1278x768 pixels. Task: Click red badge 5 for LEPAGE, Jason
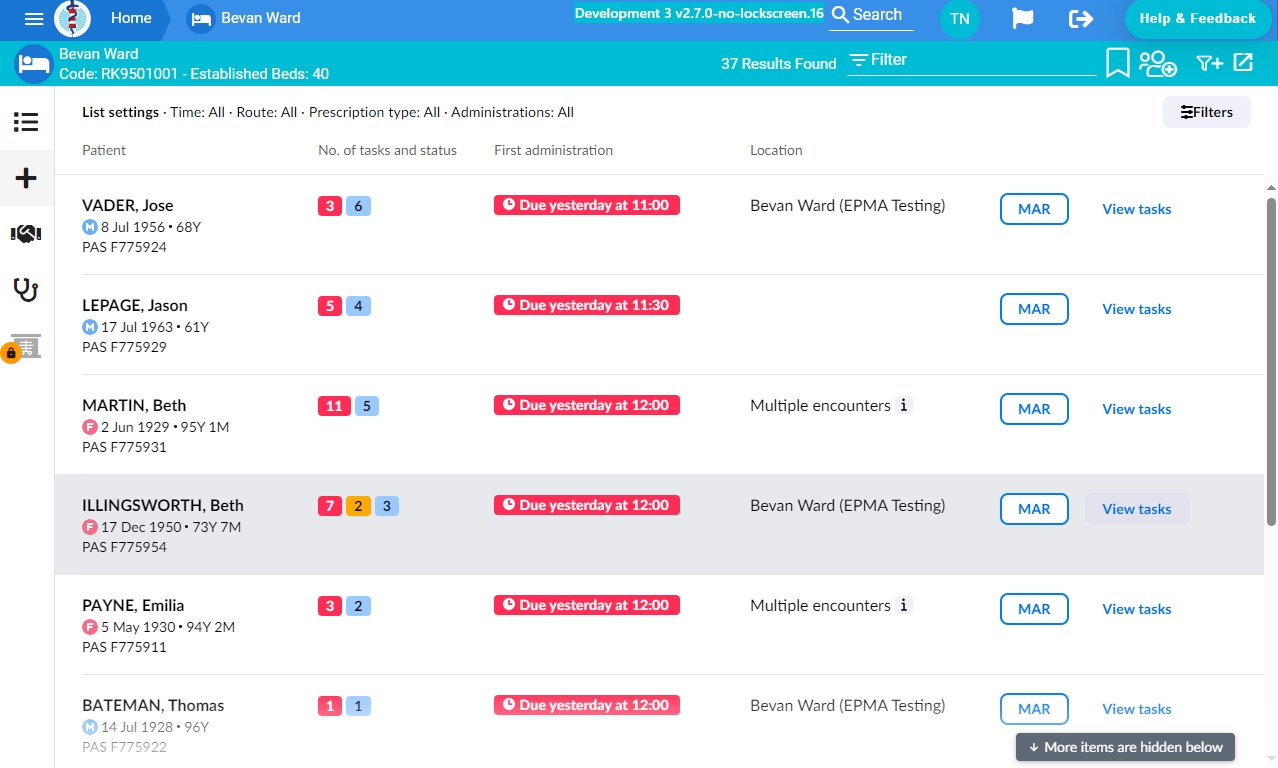[x=330, y=306]
